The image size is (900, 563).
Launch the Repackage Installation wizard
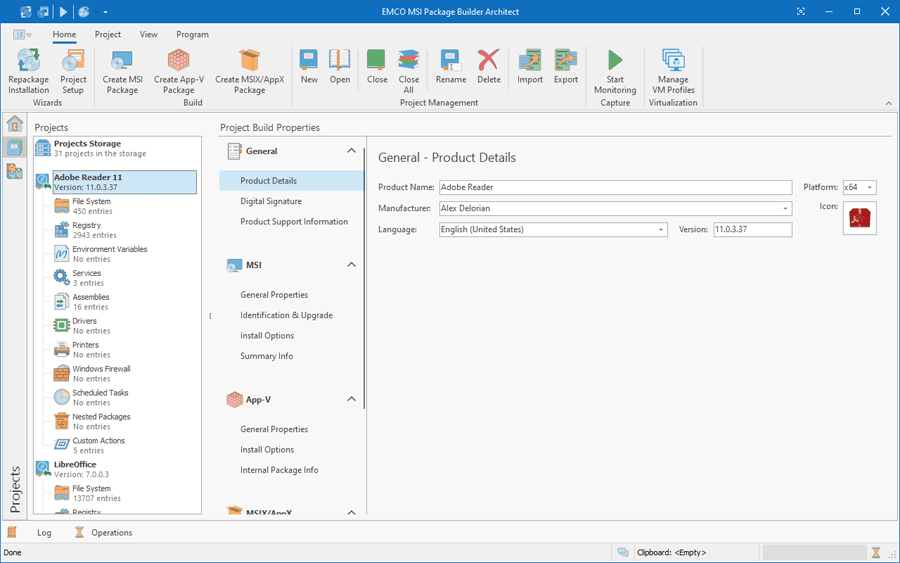pos(28,71)
